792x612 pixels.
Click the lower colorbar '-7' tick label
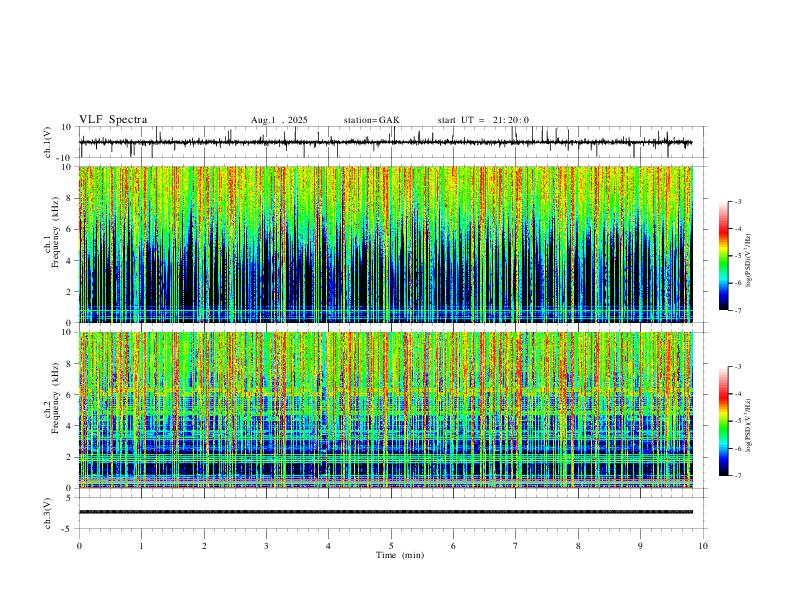click(x=738, y=475)
